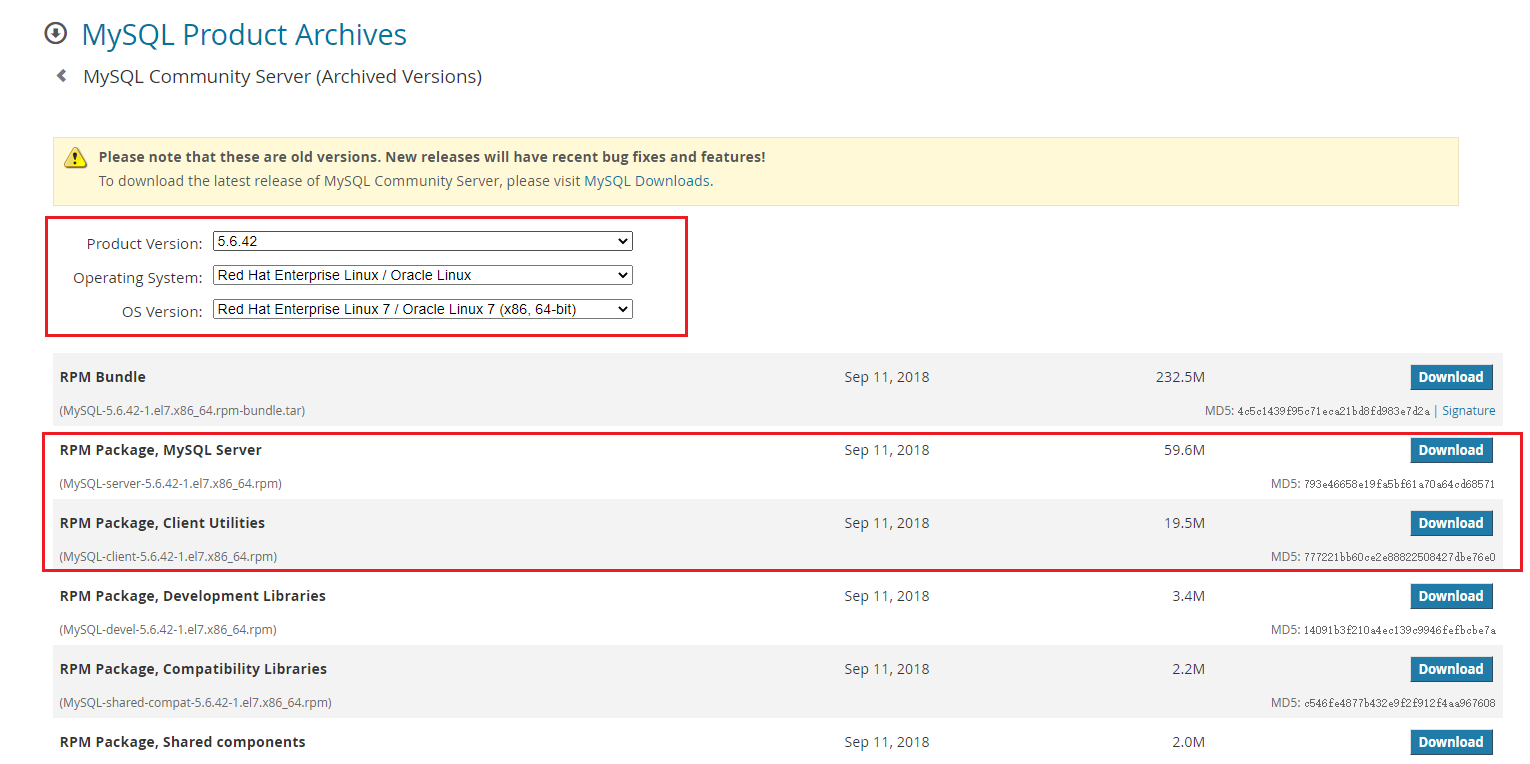Click RPM Package, Client Utilities title
Viewport: 1530px width, 764px height.
tap(162, 523)
